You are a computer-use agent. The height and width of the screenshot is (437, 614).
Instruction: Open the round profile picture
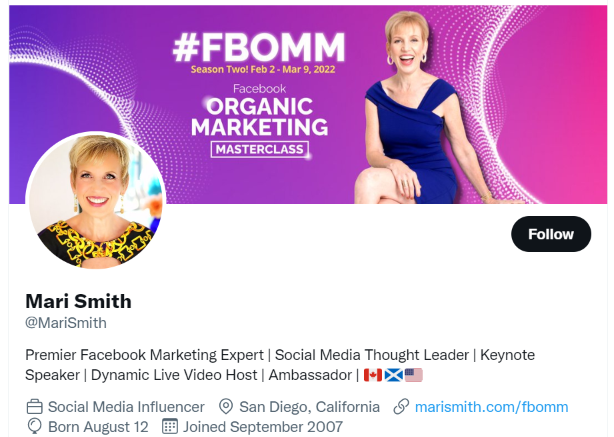pos(96,201)
